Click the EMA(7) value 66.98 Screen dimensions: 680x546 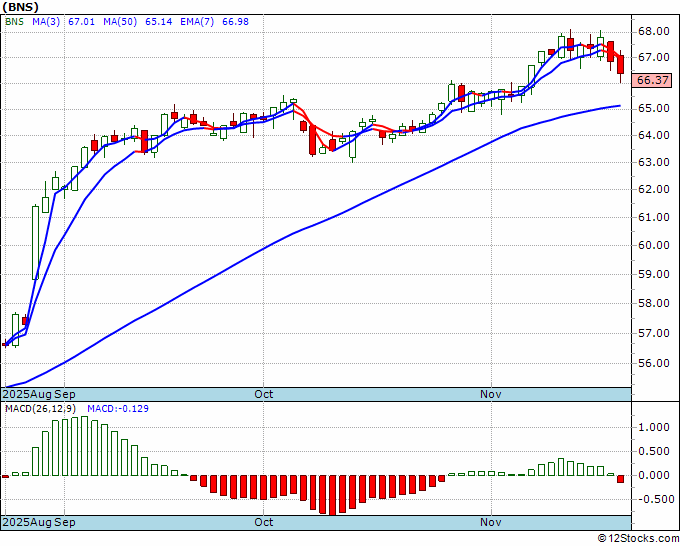[235, 22]
